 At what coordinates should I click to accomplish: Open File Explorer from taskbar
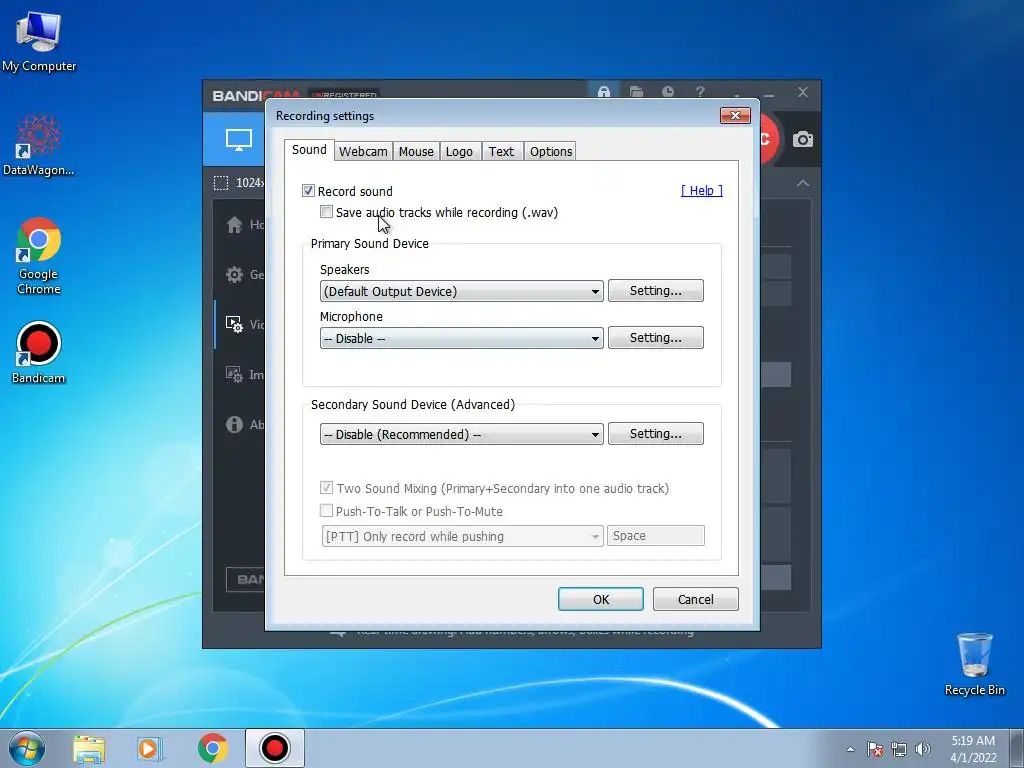(89, 748)
